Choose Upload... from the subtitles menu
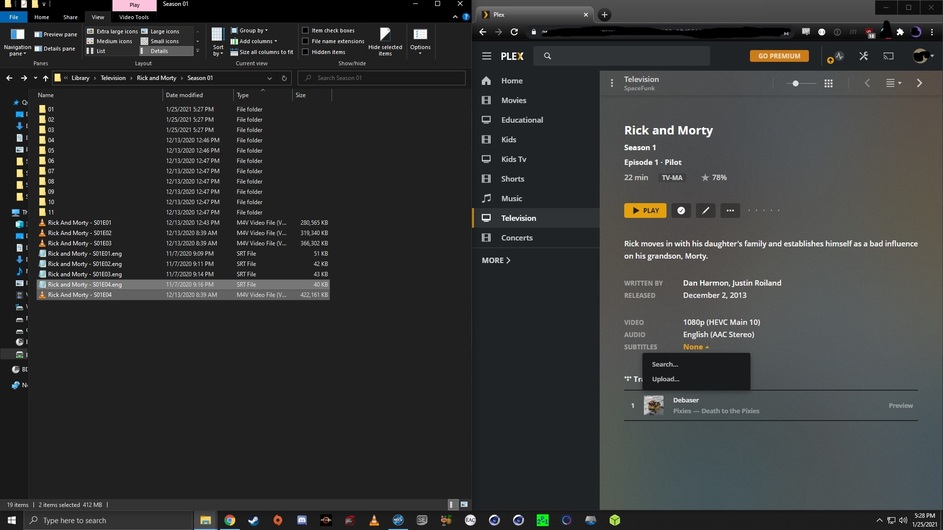 [x=666, y=379]
